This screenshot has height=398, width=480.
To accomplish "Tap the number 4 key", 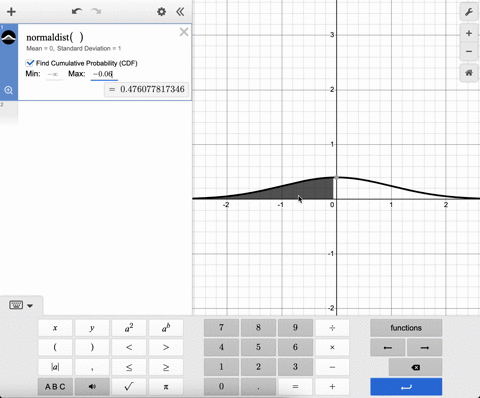I will coord(221,347).
